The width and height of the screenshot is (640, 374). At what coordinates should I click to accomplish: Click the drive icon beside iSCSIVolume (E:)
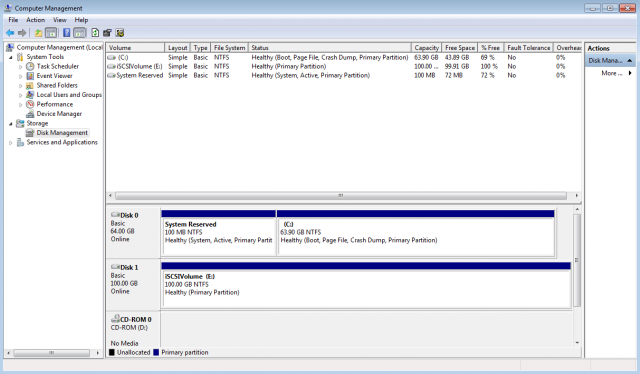click(x=111, y=66)
